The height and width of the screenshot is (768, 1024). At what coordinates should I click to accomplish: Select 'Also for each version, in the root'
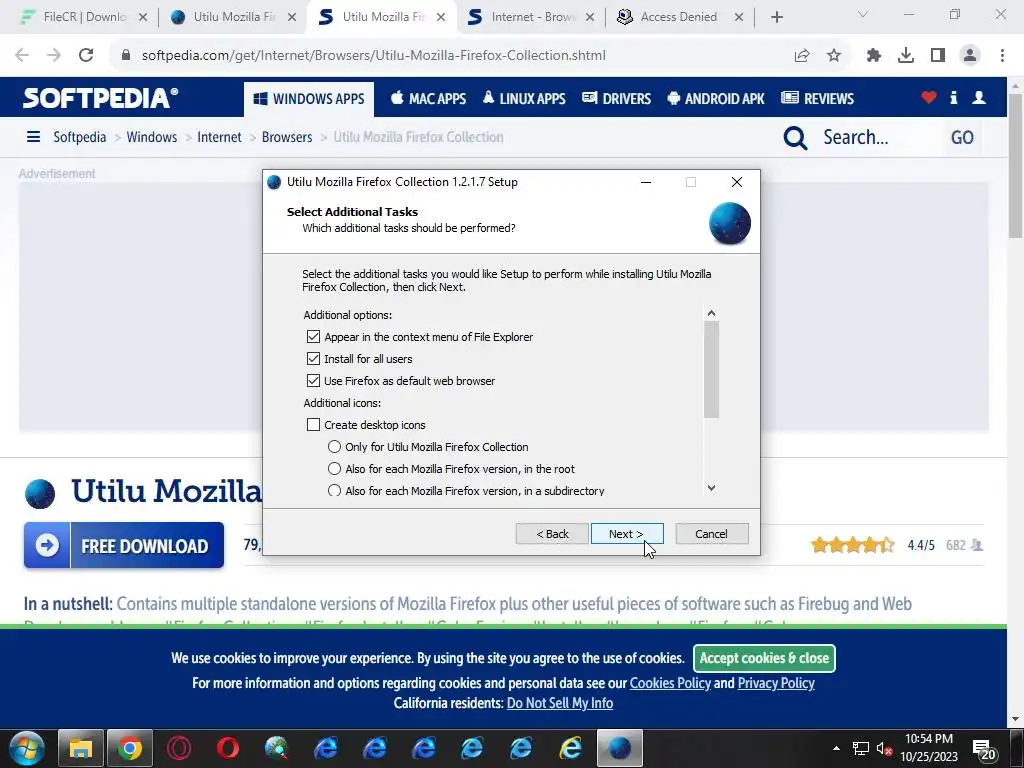tap(334, 469)
